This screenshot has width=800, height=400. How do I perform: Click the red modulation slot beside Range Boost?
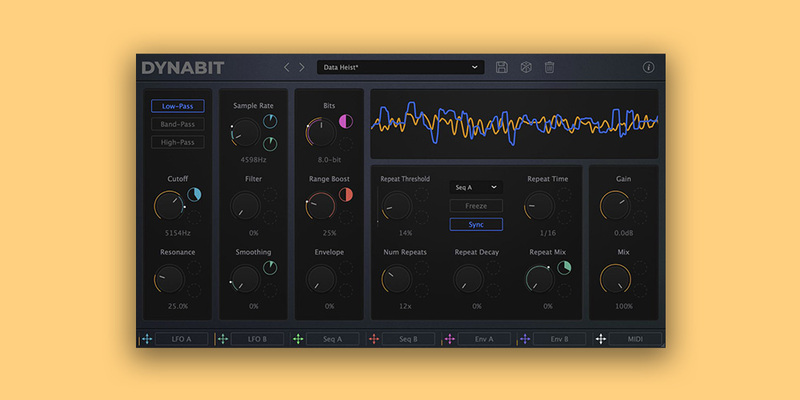point(346,194)
